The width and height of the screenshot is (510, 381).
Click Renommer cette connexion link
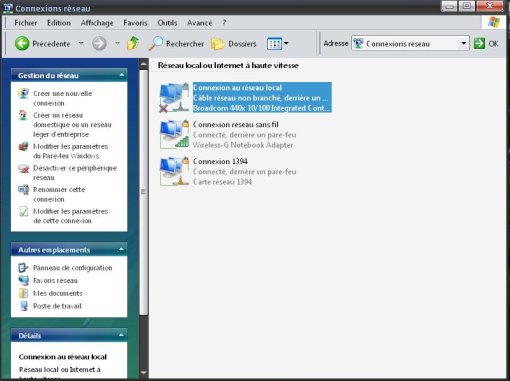[59, 194]
